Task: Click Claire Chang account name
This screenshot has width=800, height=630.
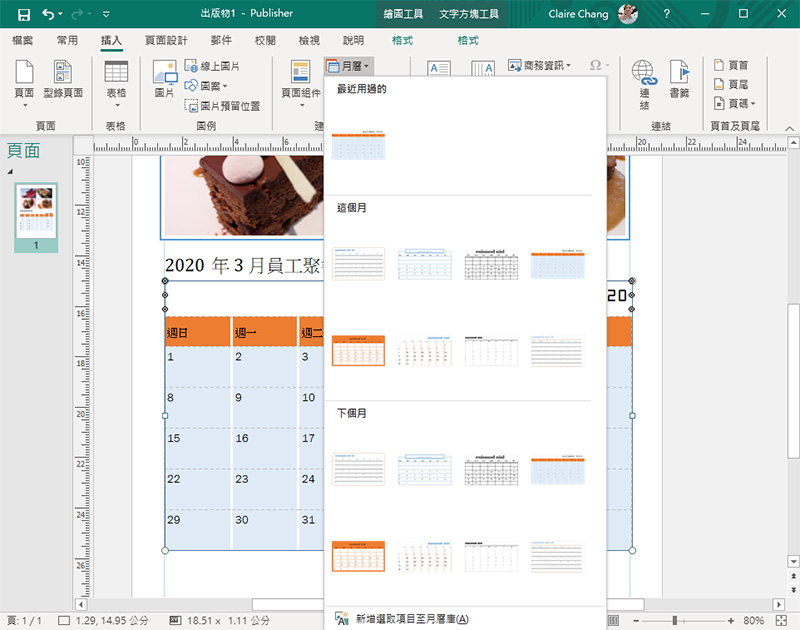Action: tap(578, 14)
